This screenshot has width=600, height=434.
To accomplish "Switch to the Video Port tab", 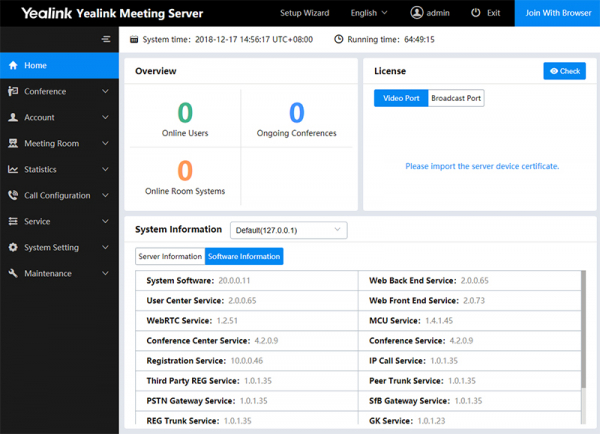I will (400, 98).
